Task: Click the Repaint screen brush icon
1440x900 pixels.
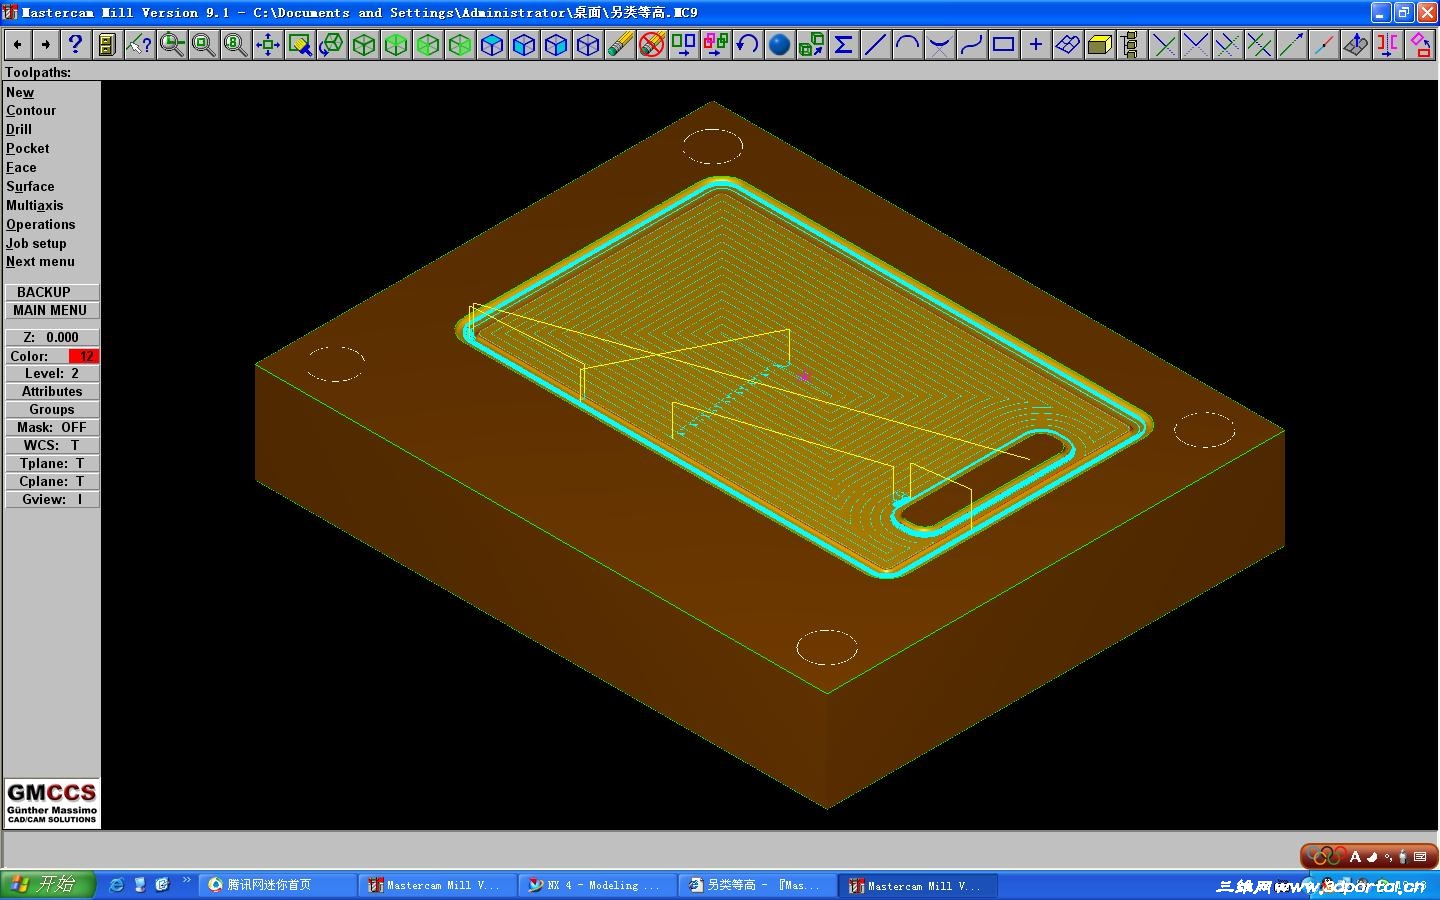Action: pyautogui.click(x=299, y=44)
